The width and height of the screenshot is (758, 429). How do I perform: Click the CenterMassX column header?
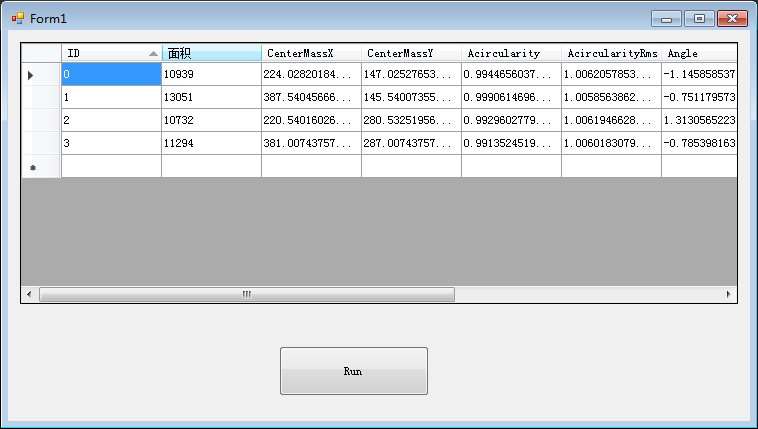point(311,53)
